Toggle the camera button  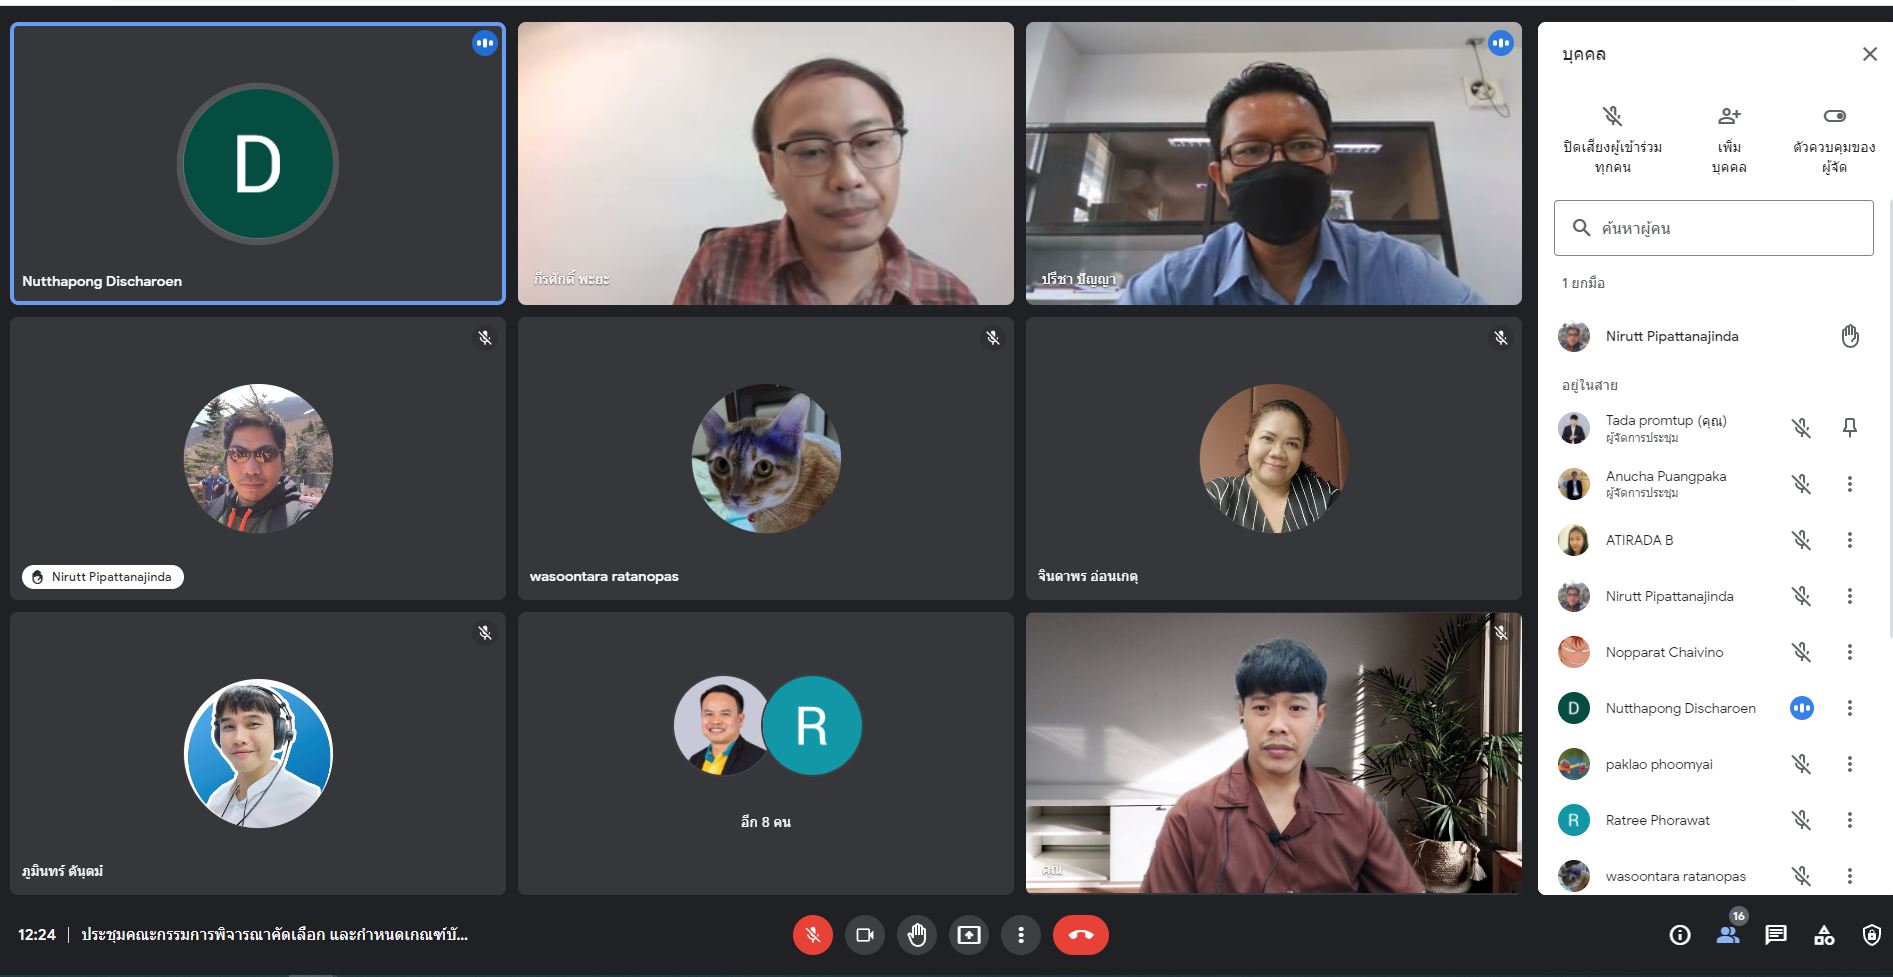coord(865,935)
